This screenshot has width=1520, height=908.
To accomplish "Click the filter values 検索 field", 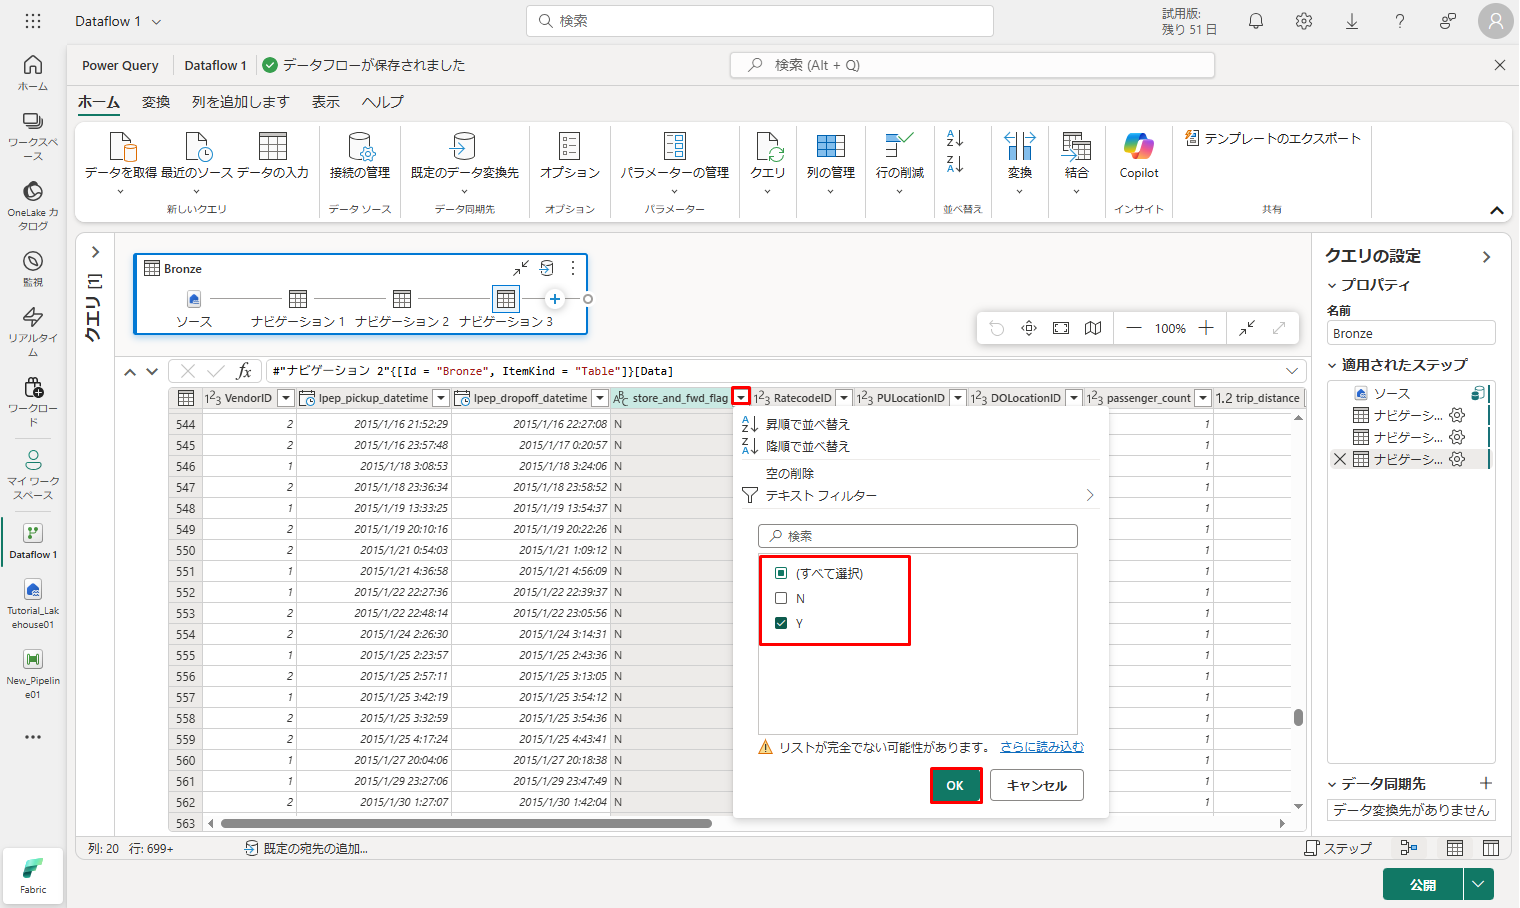I will (920, 536).
